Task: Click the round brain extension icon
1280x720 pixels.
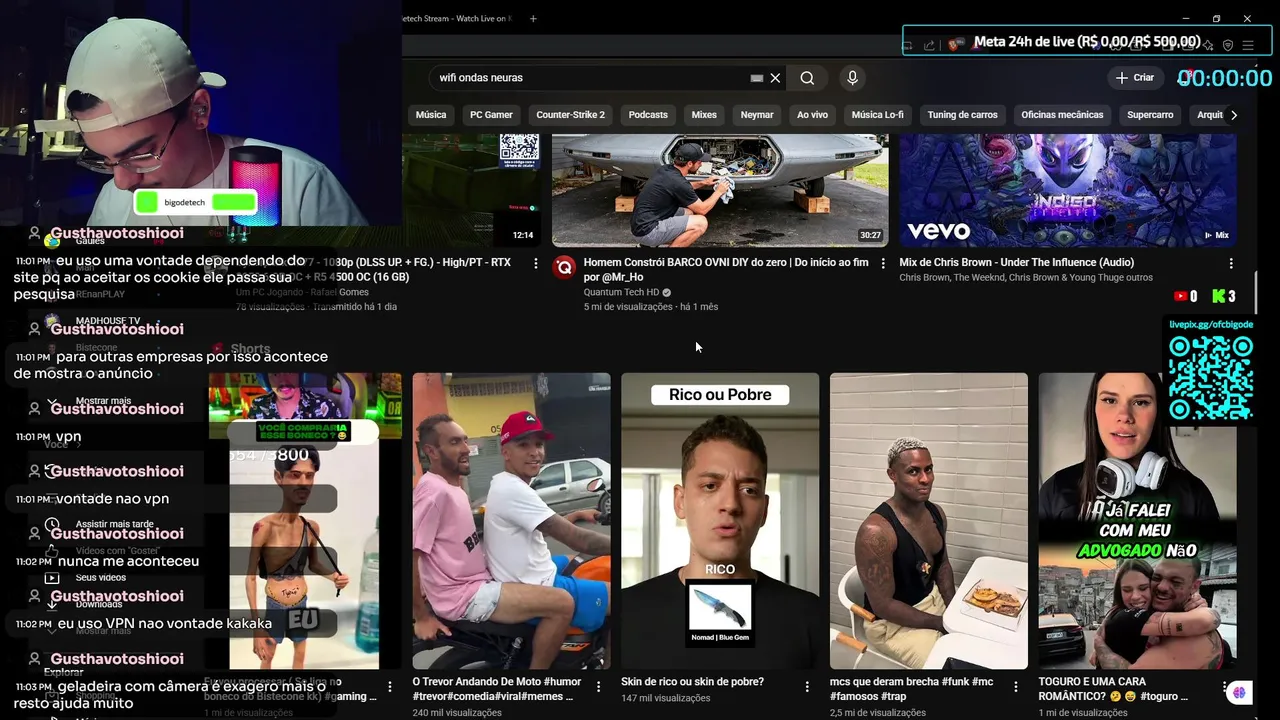Action: (x=1240, y=692)
